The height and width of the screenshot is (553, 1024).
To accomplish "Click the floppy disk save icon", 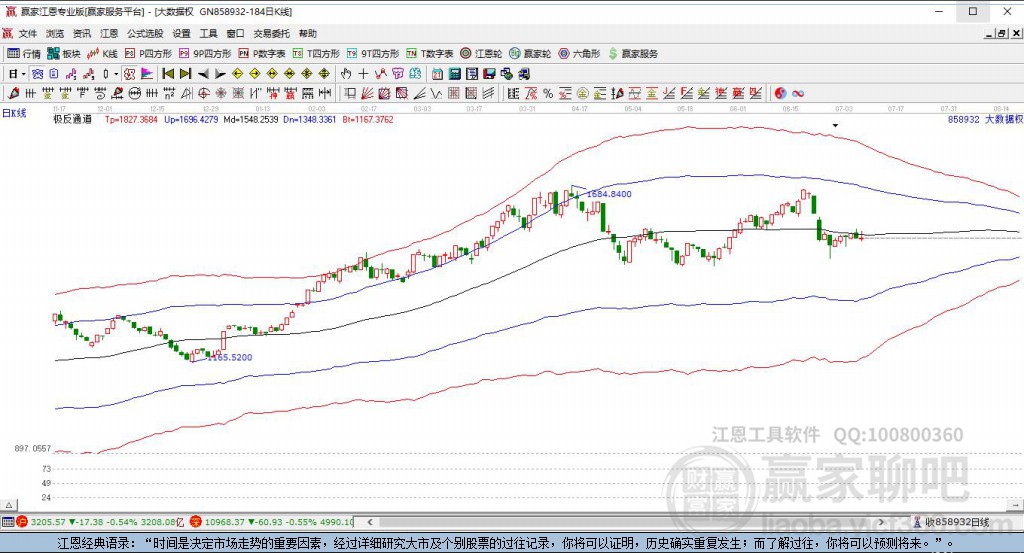I will (489, 74).
